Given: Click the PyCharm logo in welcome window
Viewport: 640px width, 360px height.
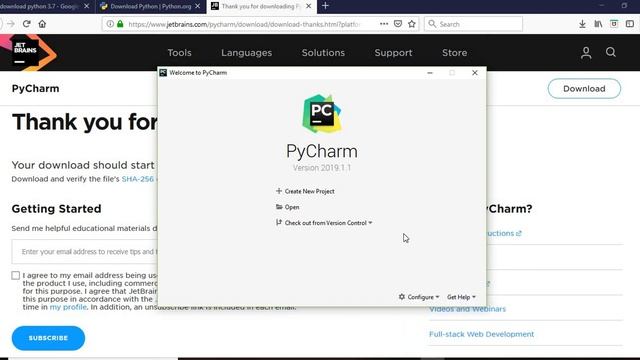Looking at the screenshot, I should [x=322, y=114].
